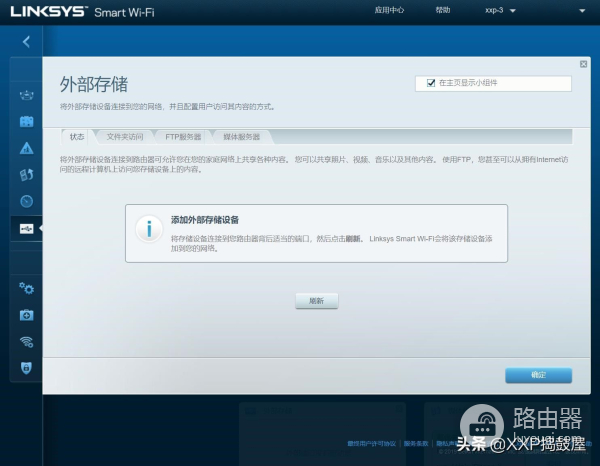This screenshot has height=466, width=600.
Task: Switch to the 状态 tab
Action: click(x=77, y=137)
